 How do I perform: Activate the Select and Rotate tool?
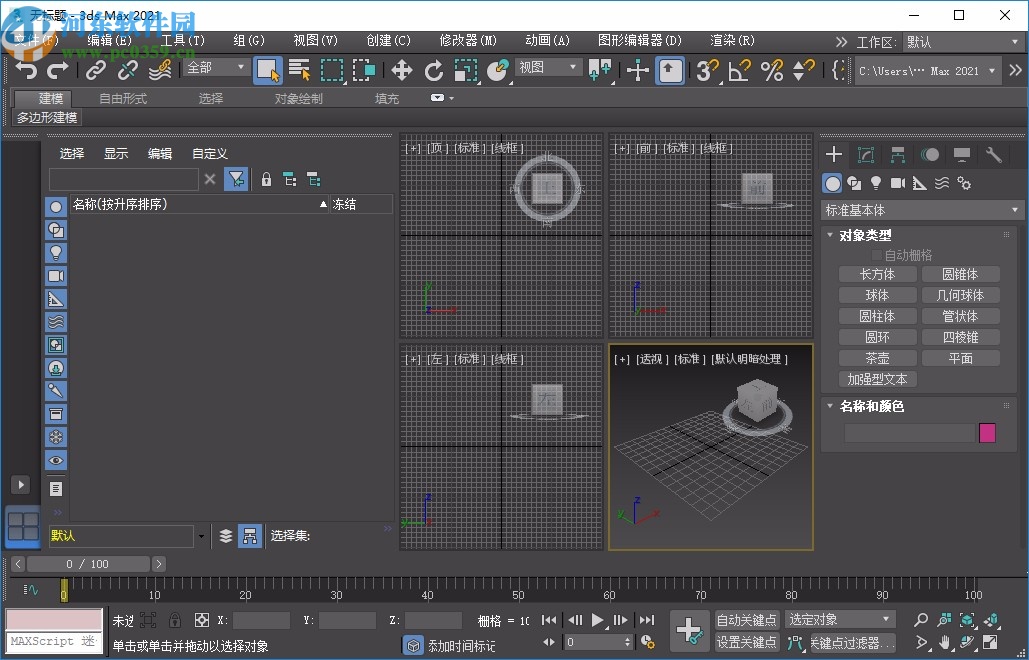(434, 70)
